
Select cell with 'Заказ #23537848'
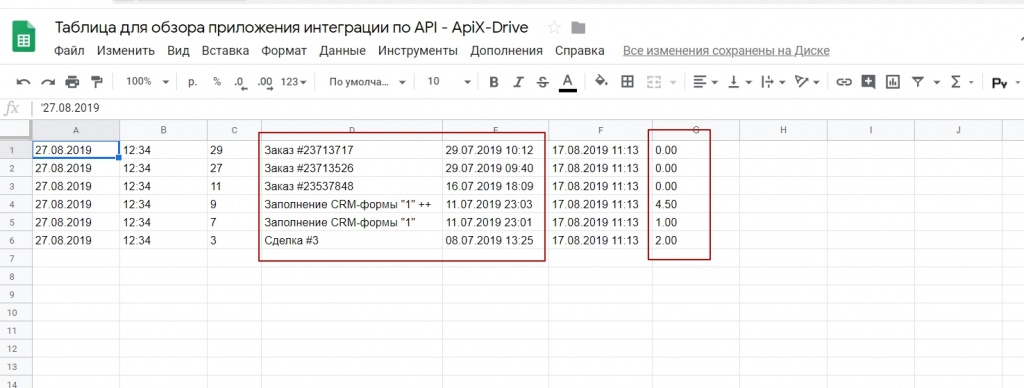352,186
